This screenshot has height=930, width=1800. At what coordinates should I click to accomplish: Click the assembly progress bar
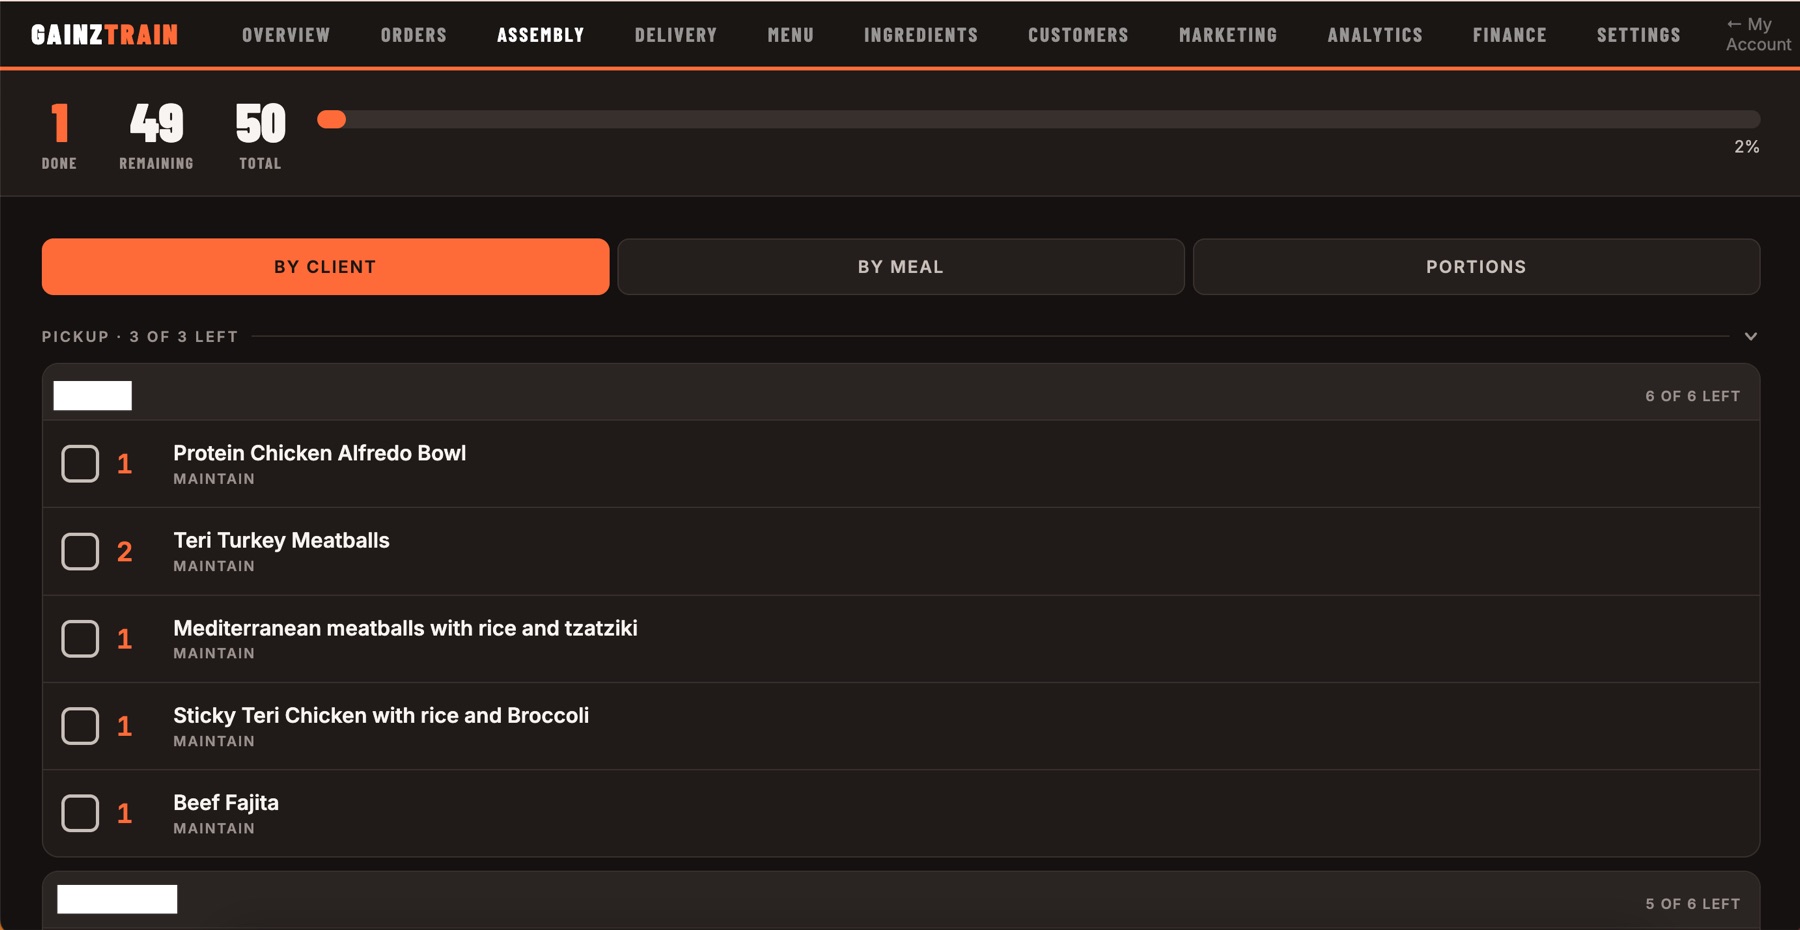pos(1038,119)
